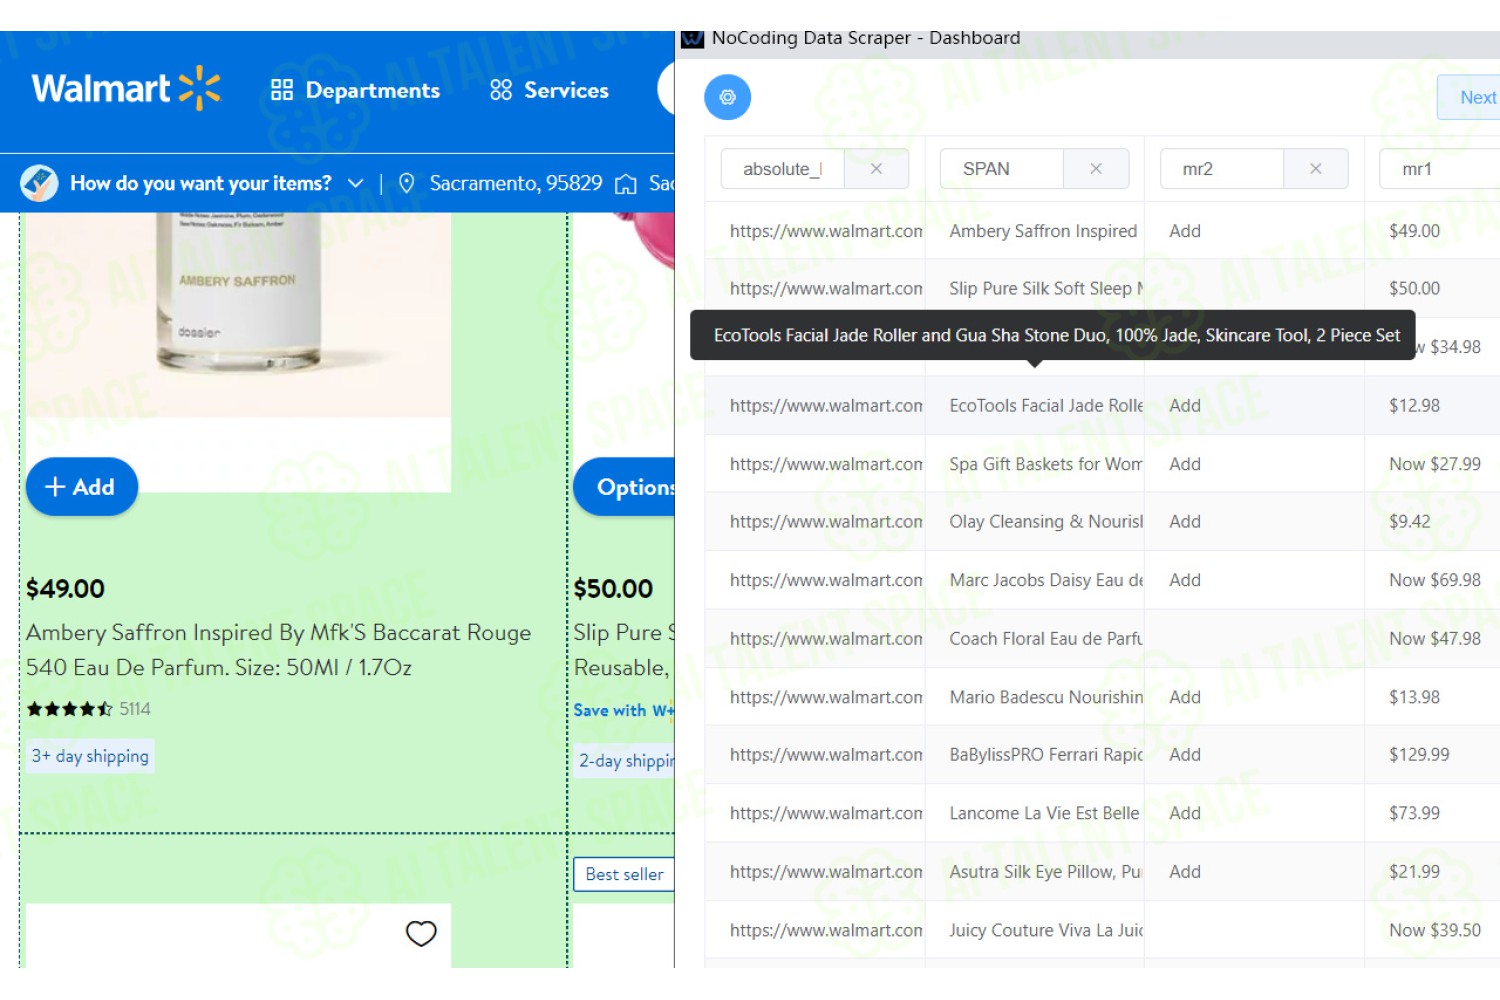Edit the mr1 column name field
Image resolution: width=1500 pixels, height=1000 pixels.
point(1440,169)
